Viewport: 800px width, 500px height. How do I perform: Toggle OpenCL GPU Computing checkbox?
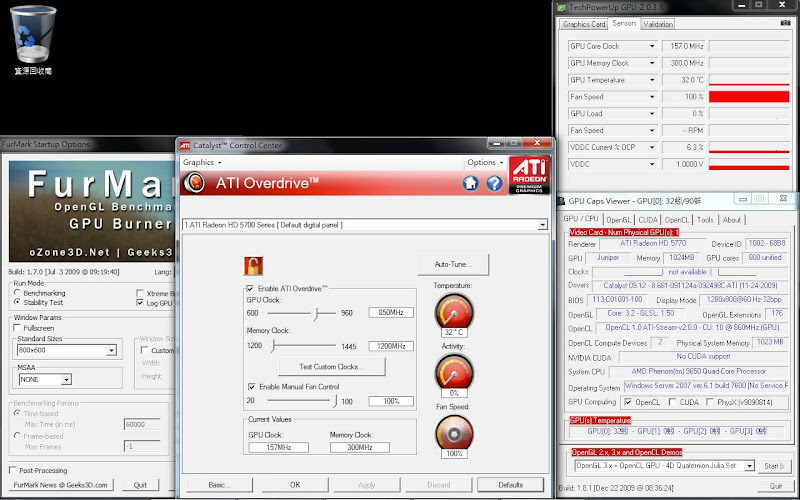click(x=628, y=402)
